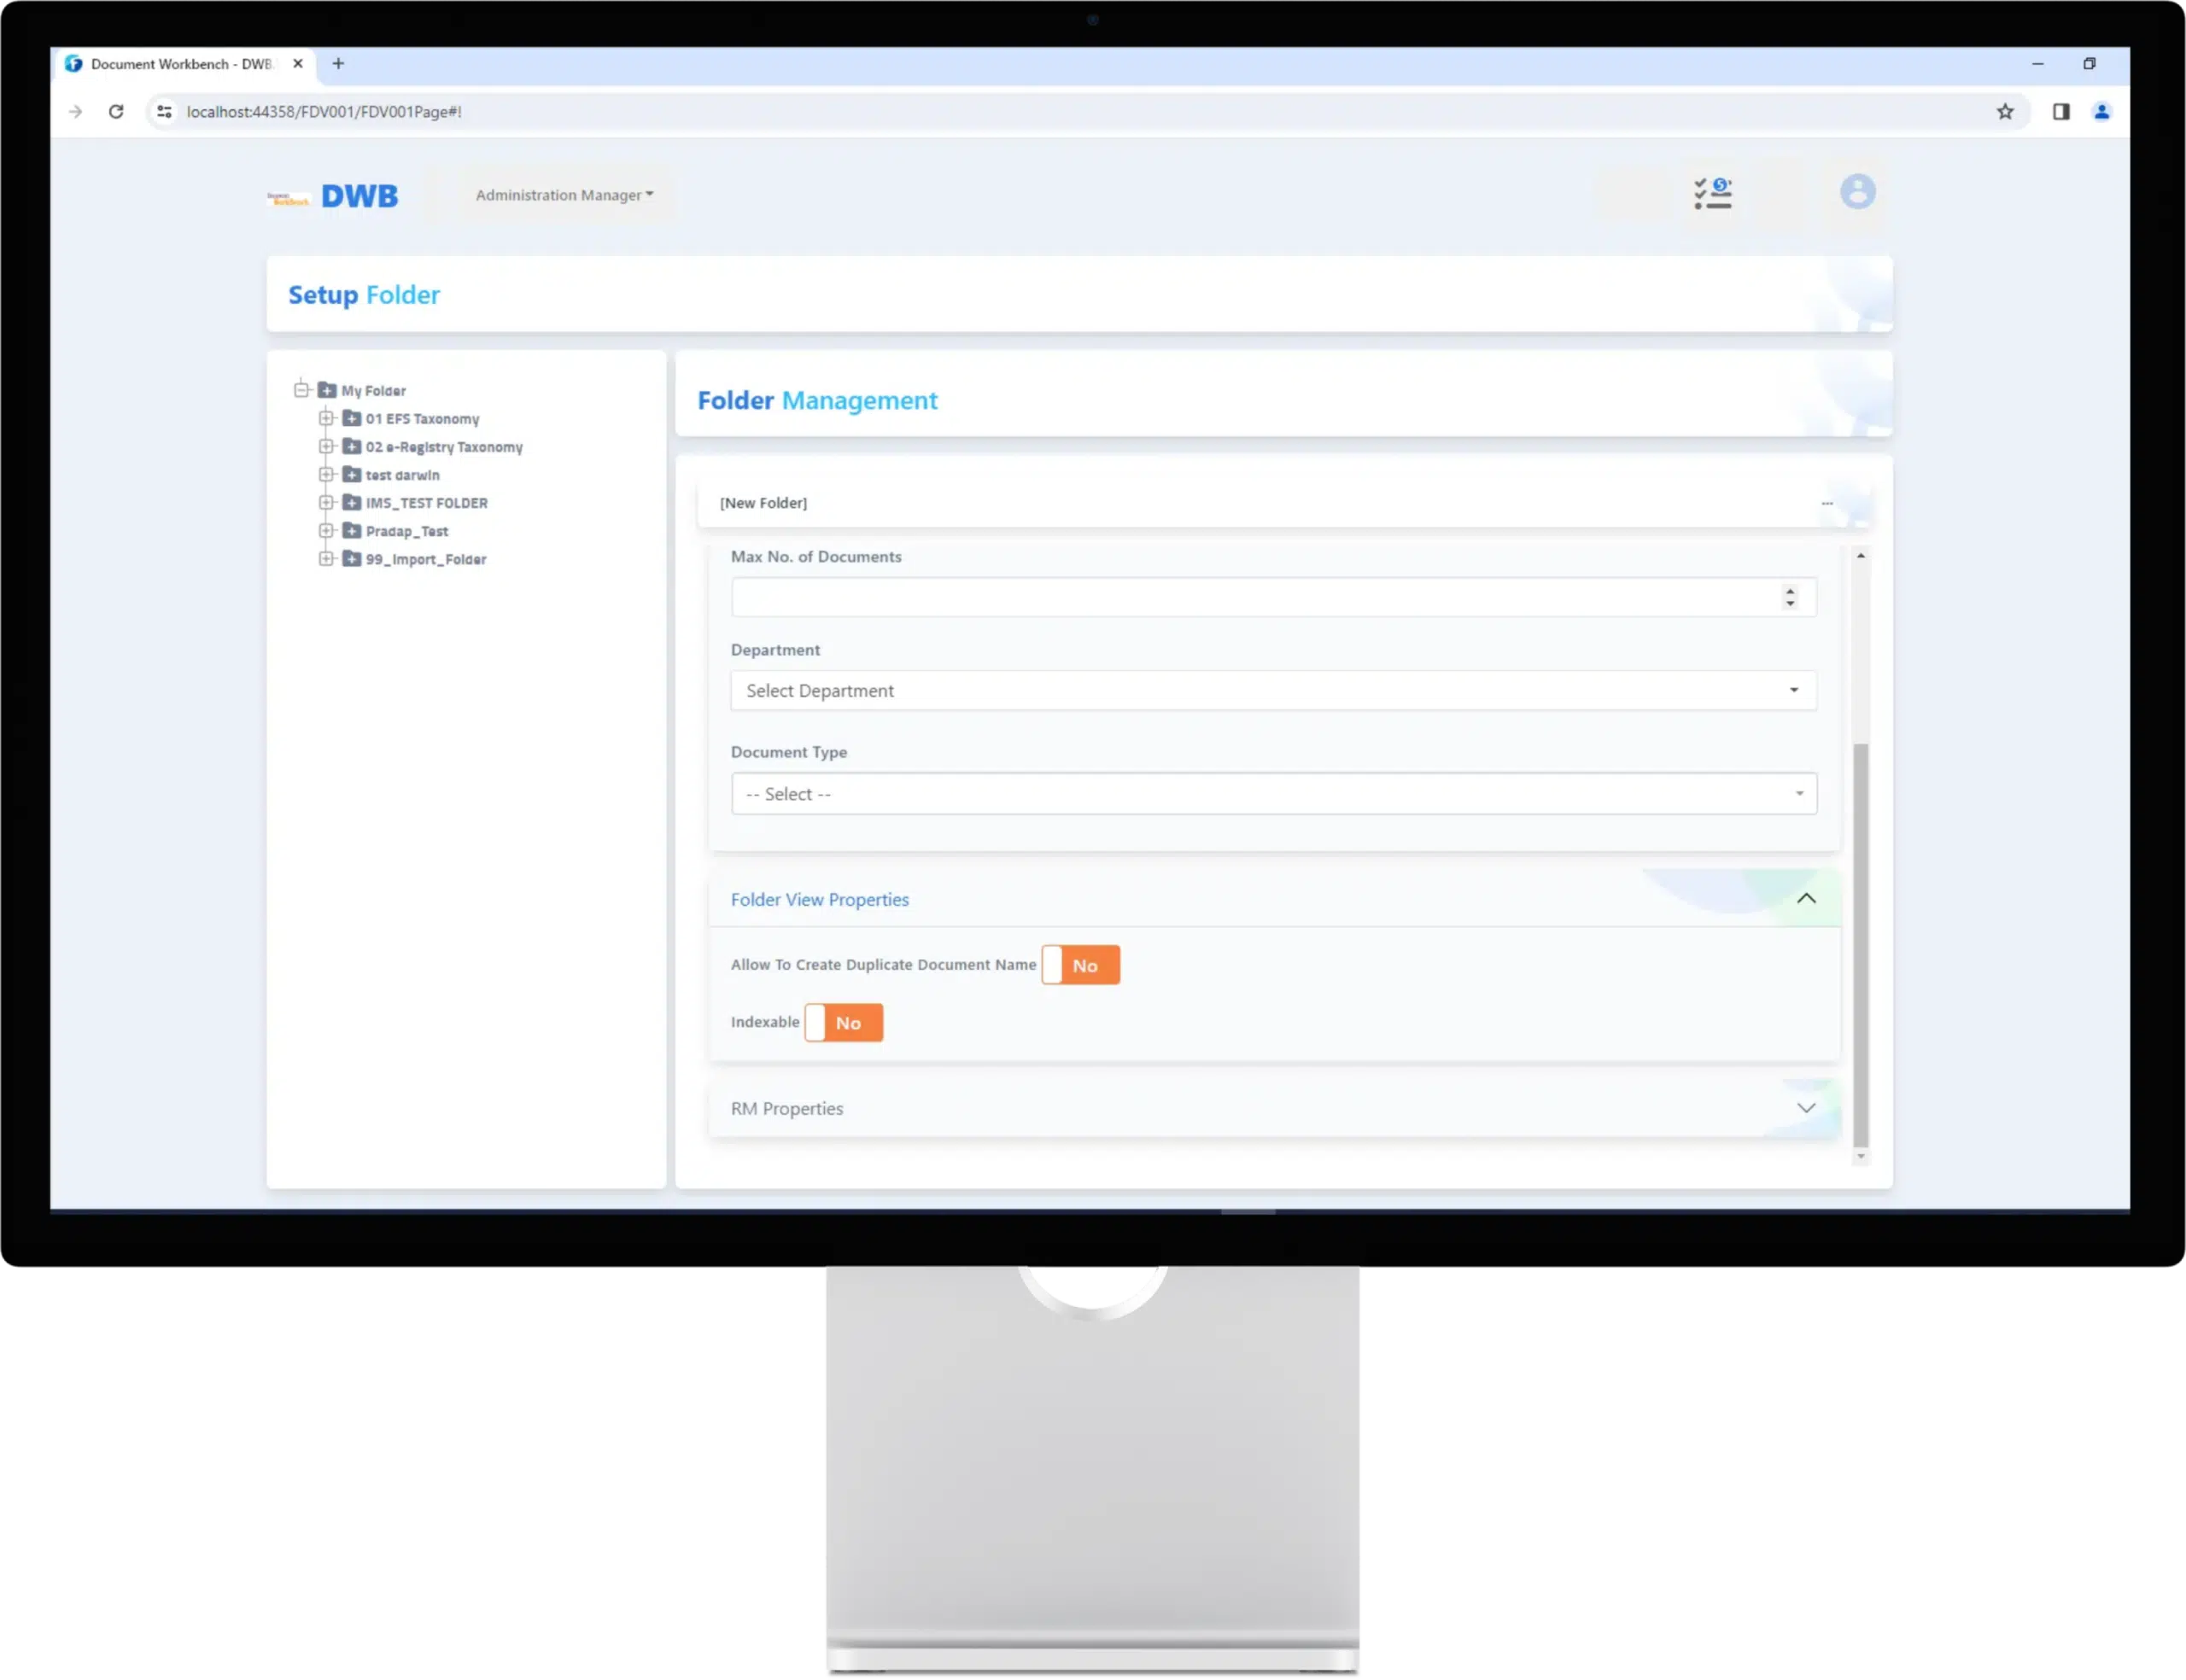
Task: Bookmark this page with the star icon
Action: point(2005,112)
